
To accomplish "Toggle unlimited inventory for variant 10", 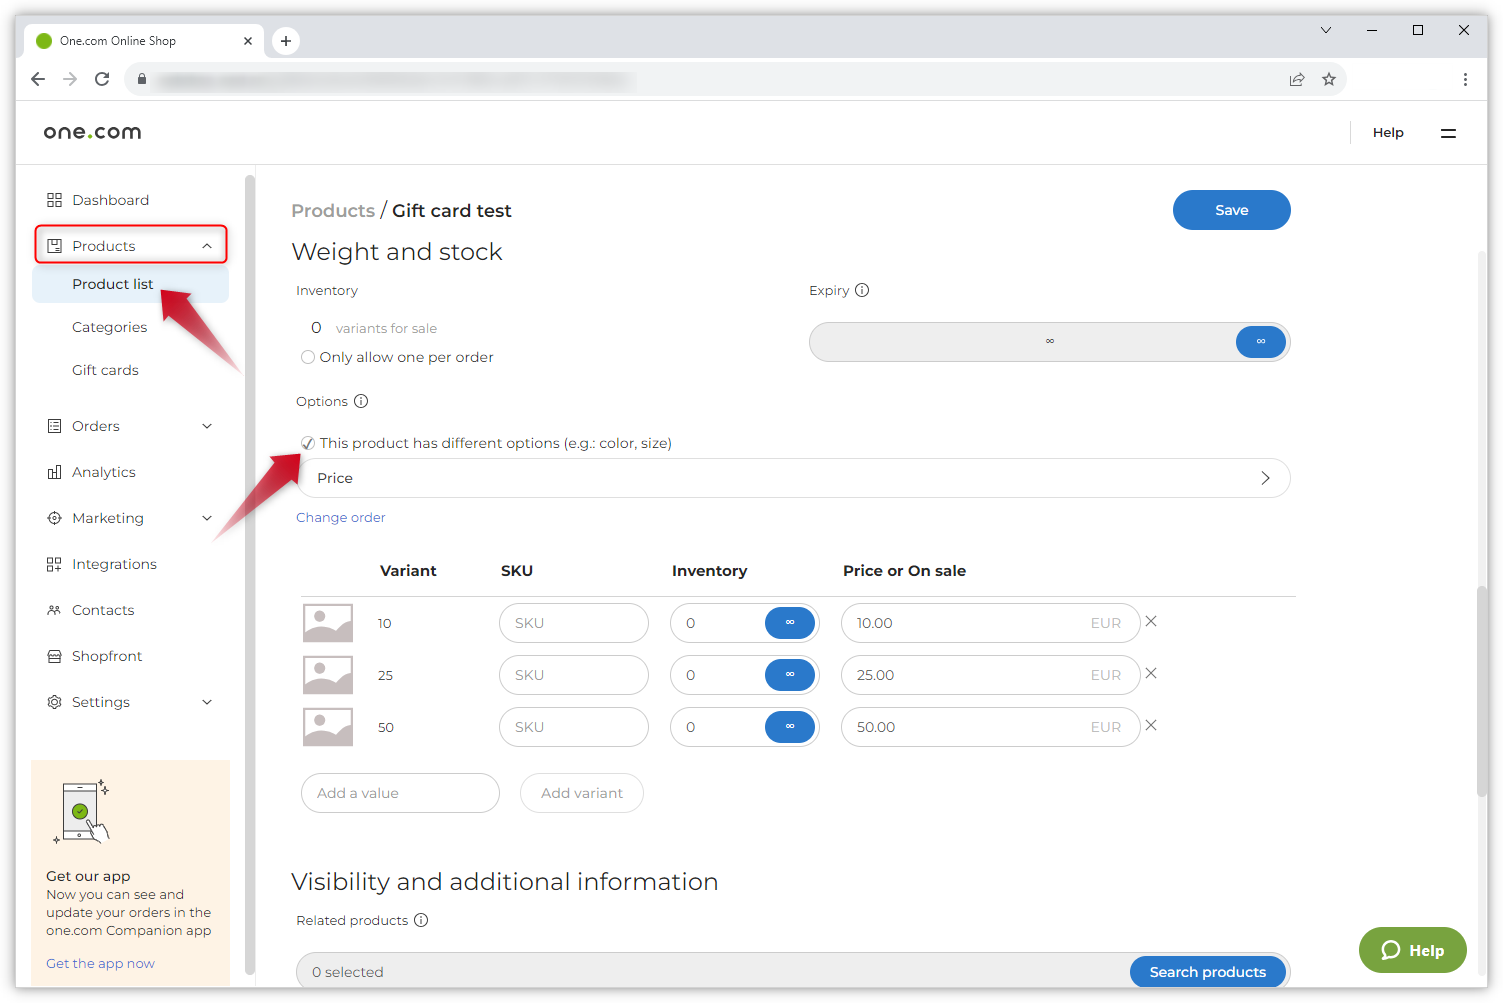I will 789,623.
